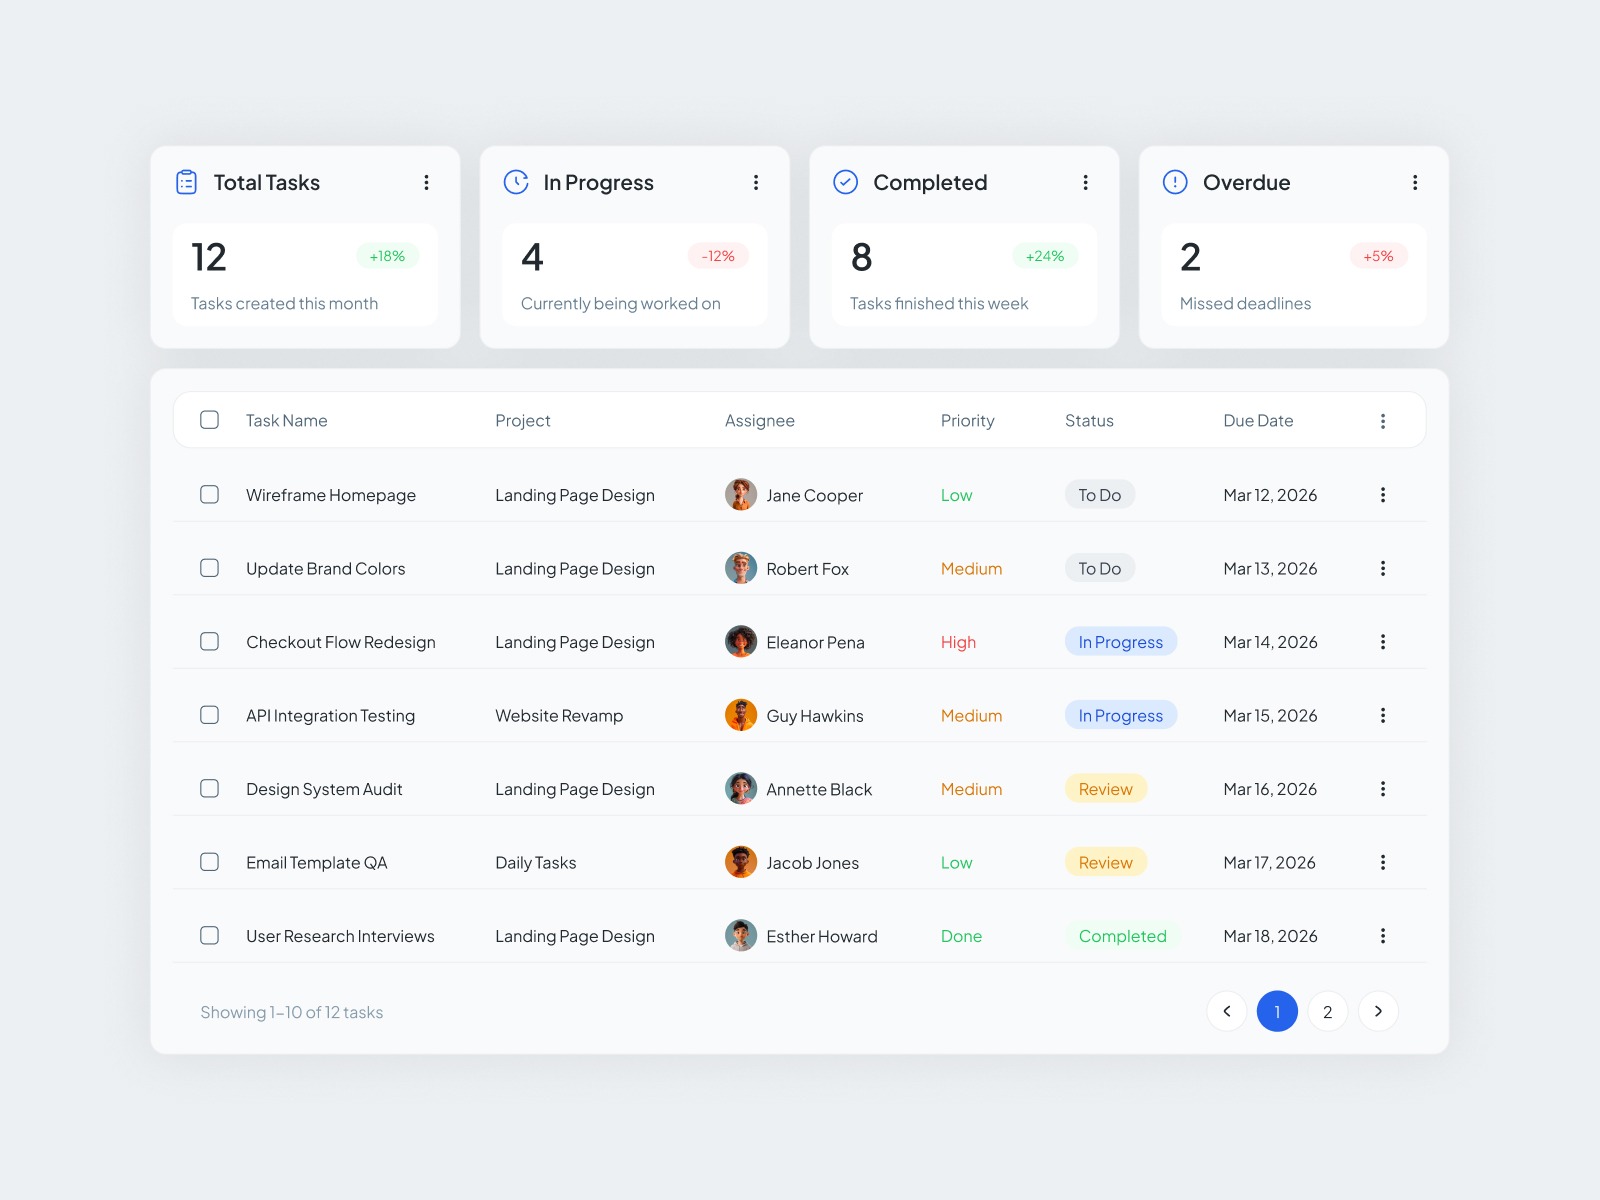
Task: Jump to page 2 in pagination
Action: pyautogui.click(x=1328, y=1011)
